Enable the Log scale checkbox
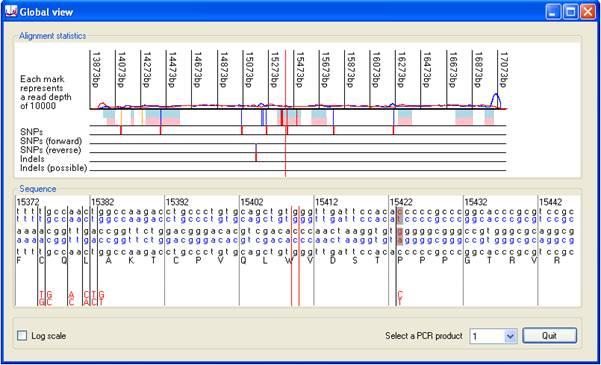The width and height of the screenshot is (601, 365). [23, 336]
